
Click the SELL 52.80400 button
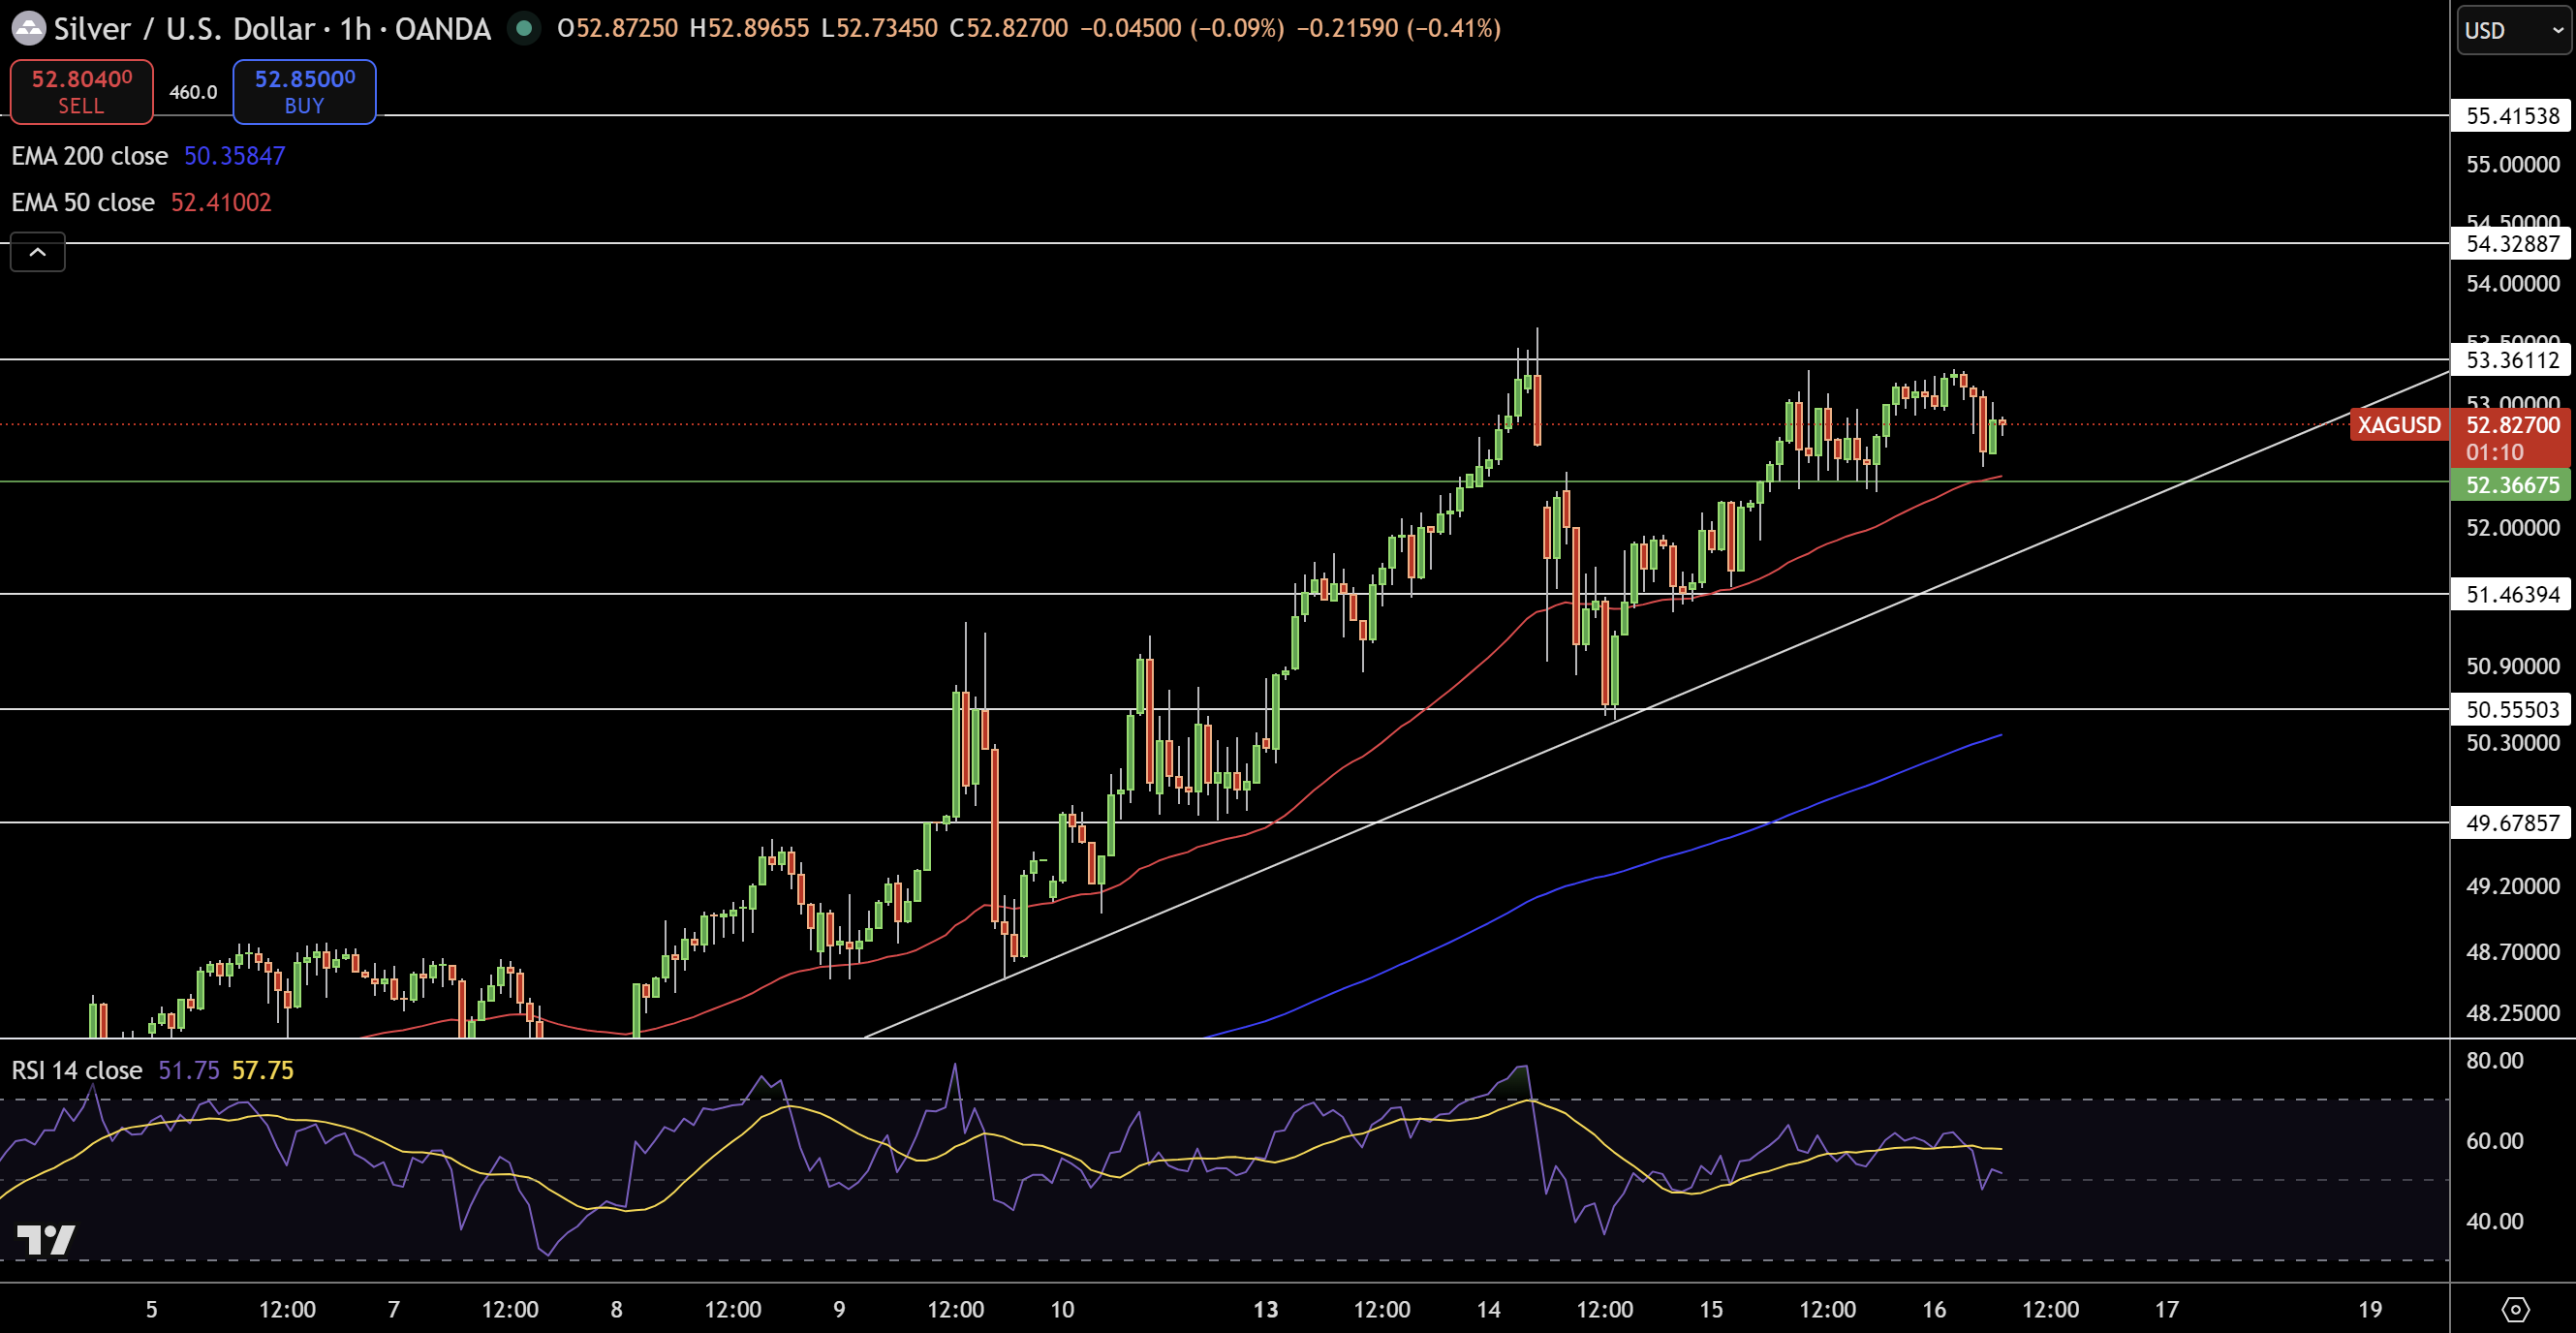[81, 91]
